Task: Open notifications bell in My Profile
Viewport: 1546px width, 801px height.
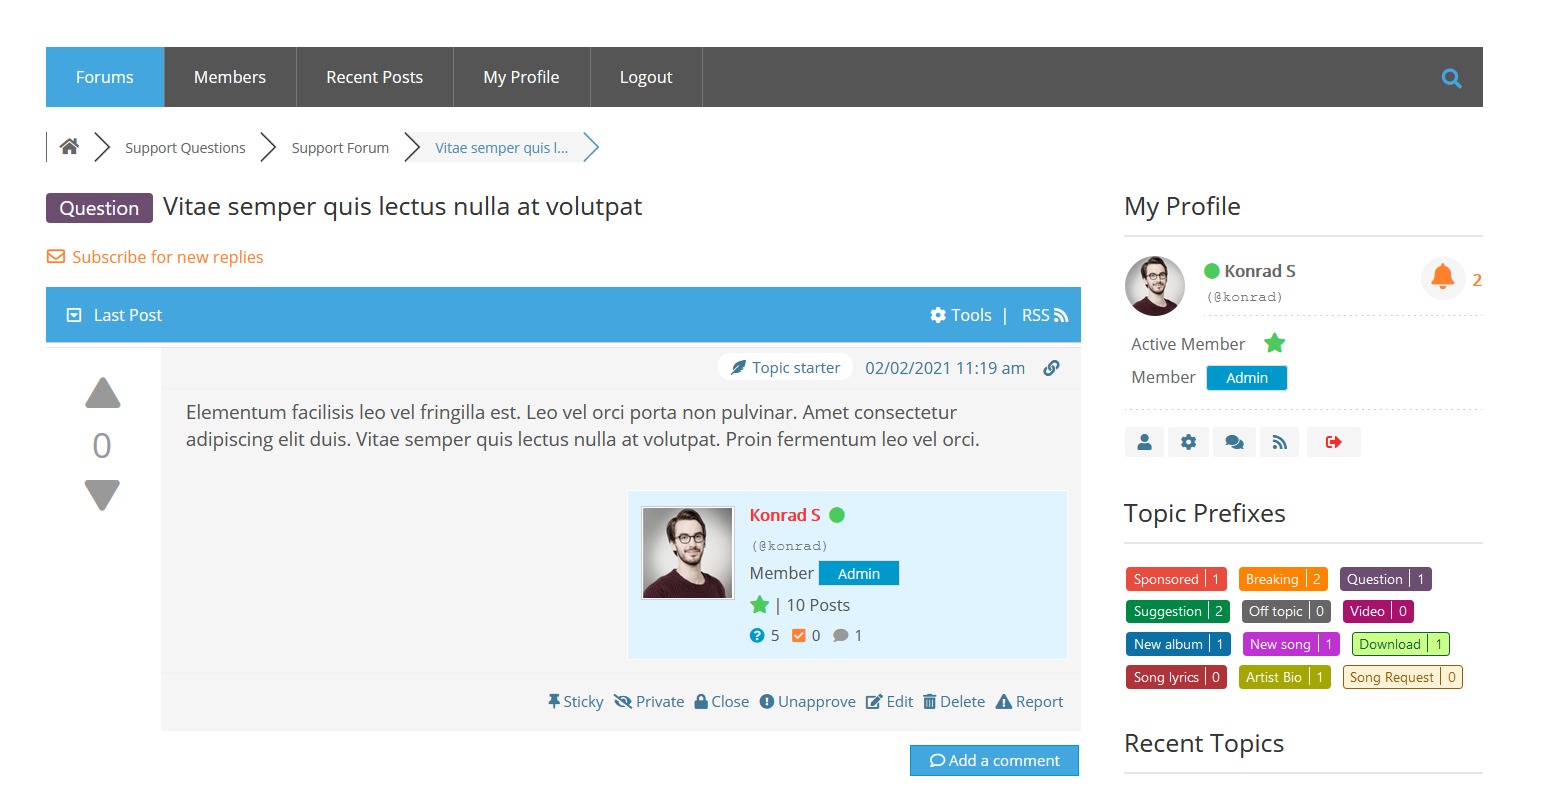Action: [x=1442, y=277]
